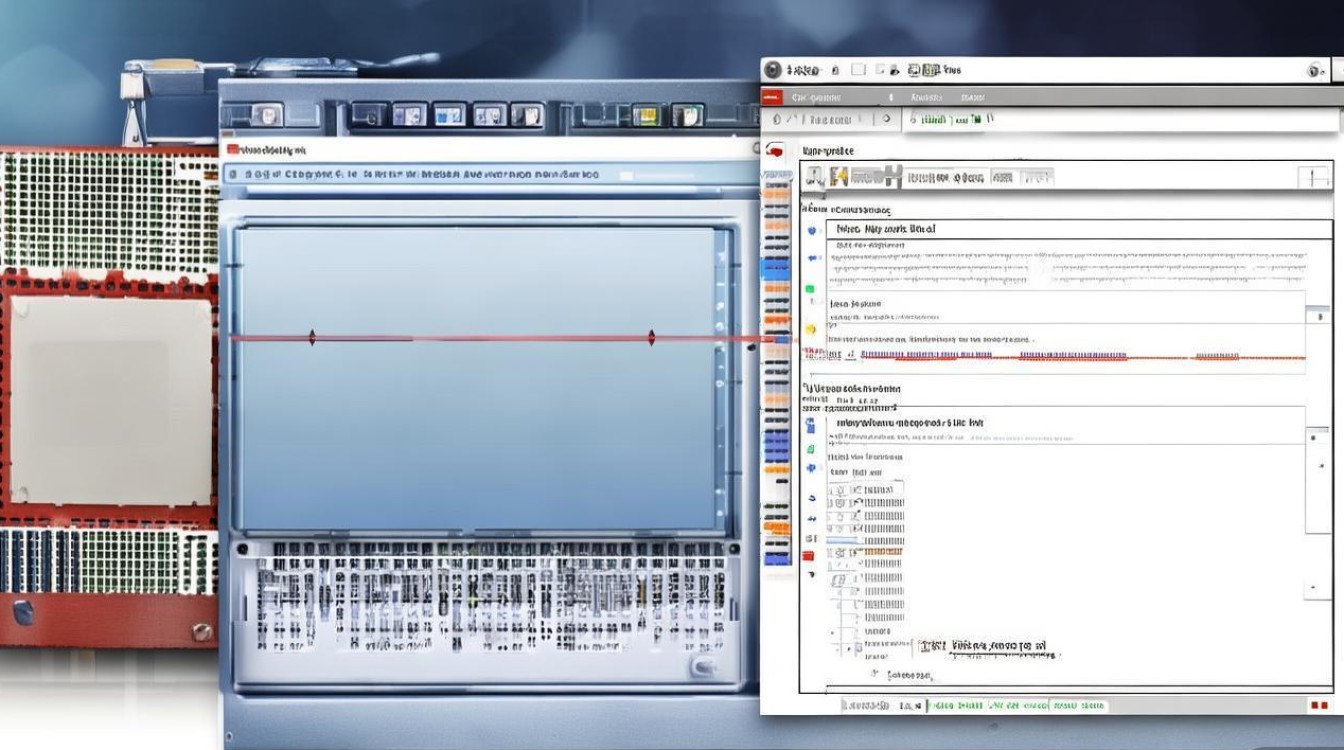Click the red squares in right window's bottom-right corner
Viewport: 1344px width, 750px height.
1320,705
